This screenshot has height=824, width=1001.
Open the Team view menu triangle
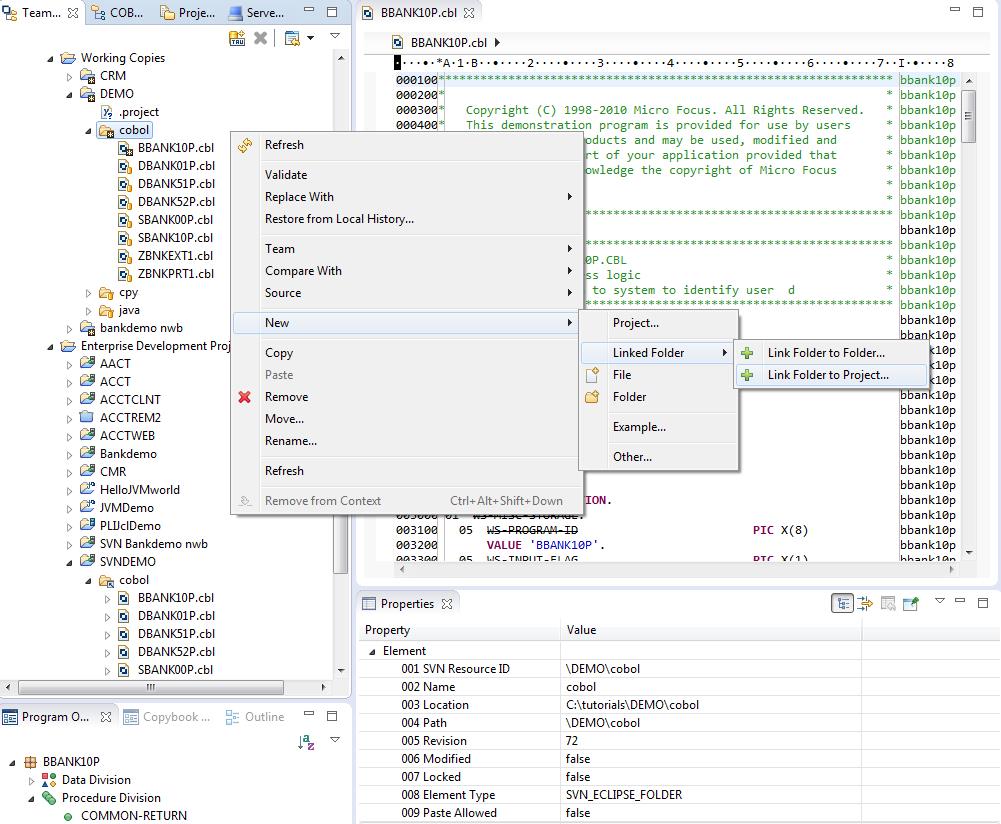(x=335, y=36)
